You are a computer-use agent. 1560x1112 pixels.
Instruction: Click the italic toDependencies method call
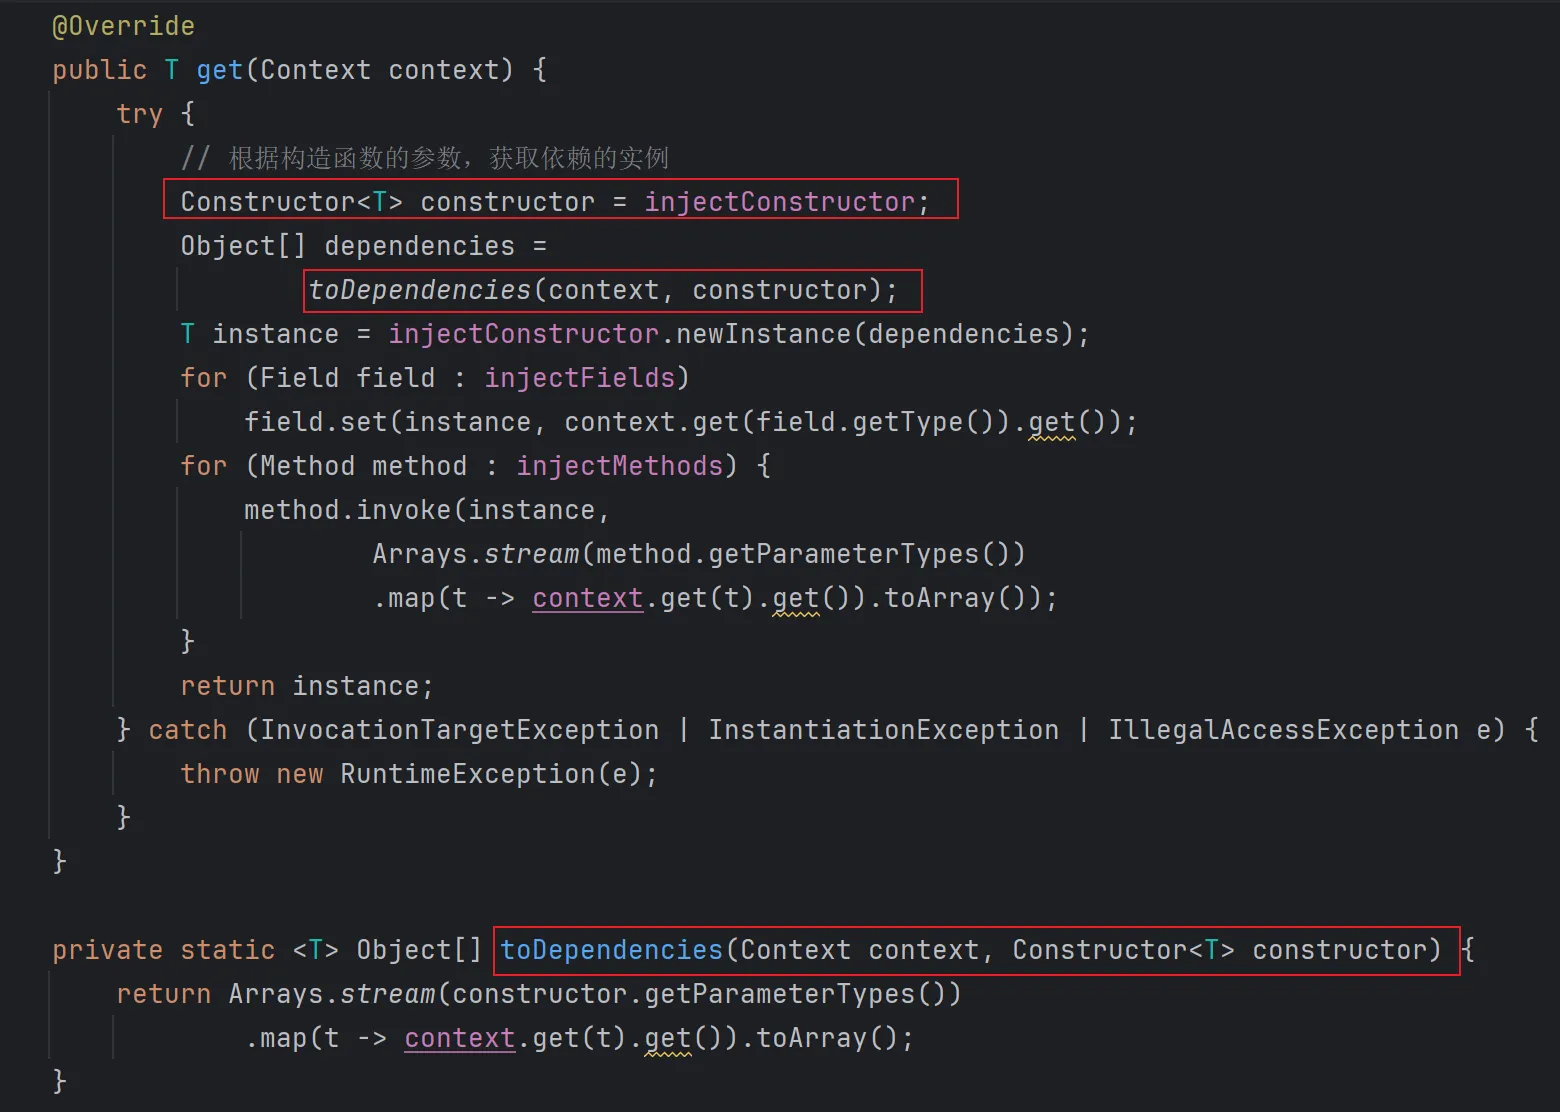[420, 290]
